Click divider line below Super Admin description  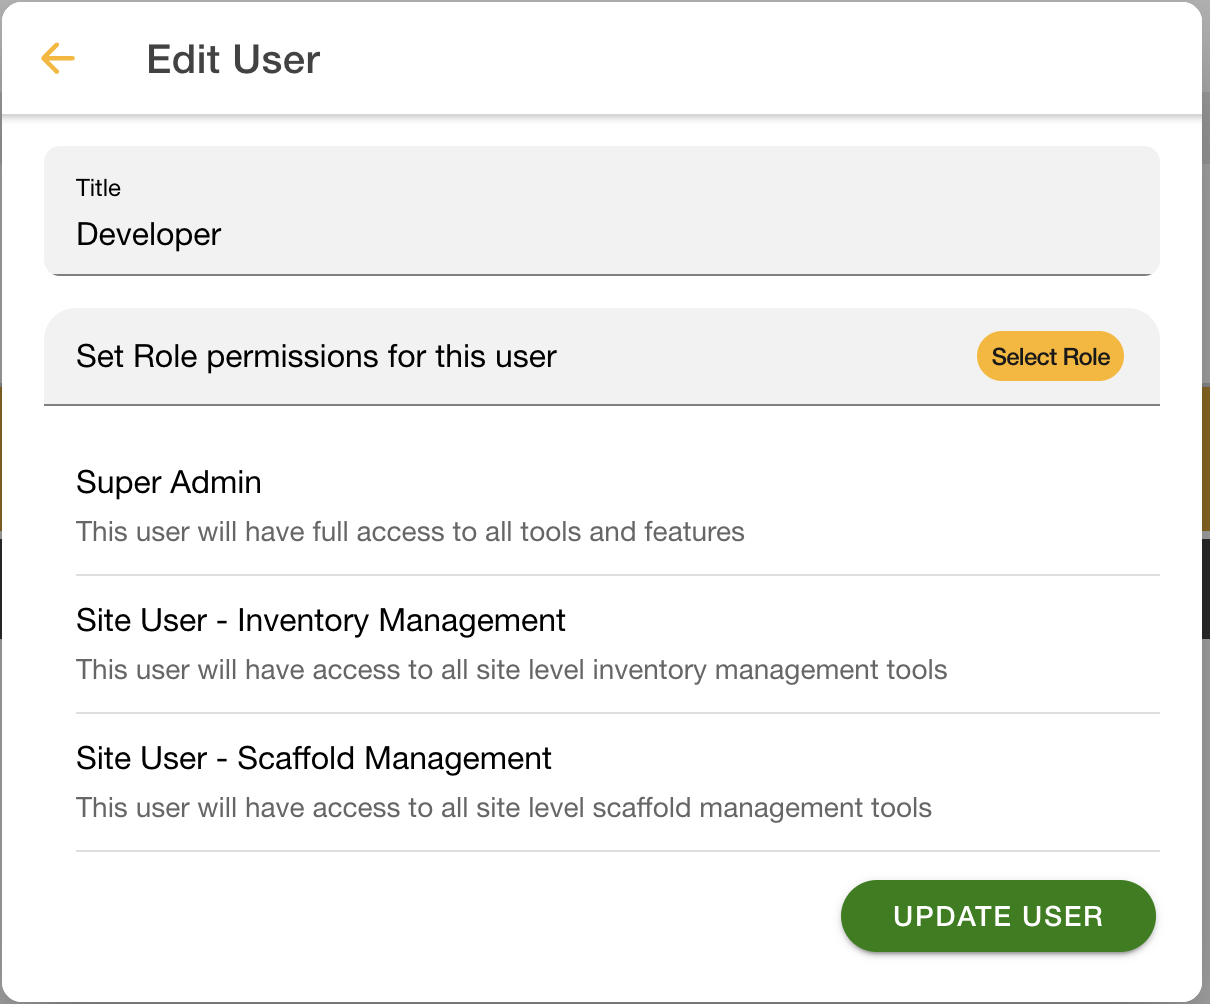(x=617, y=575)
